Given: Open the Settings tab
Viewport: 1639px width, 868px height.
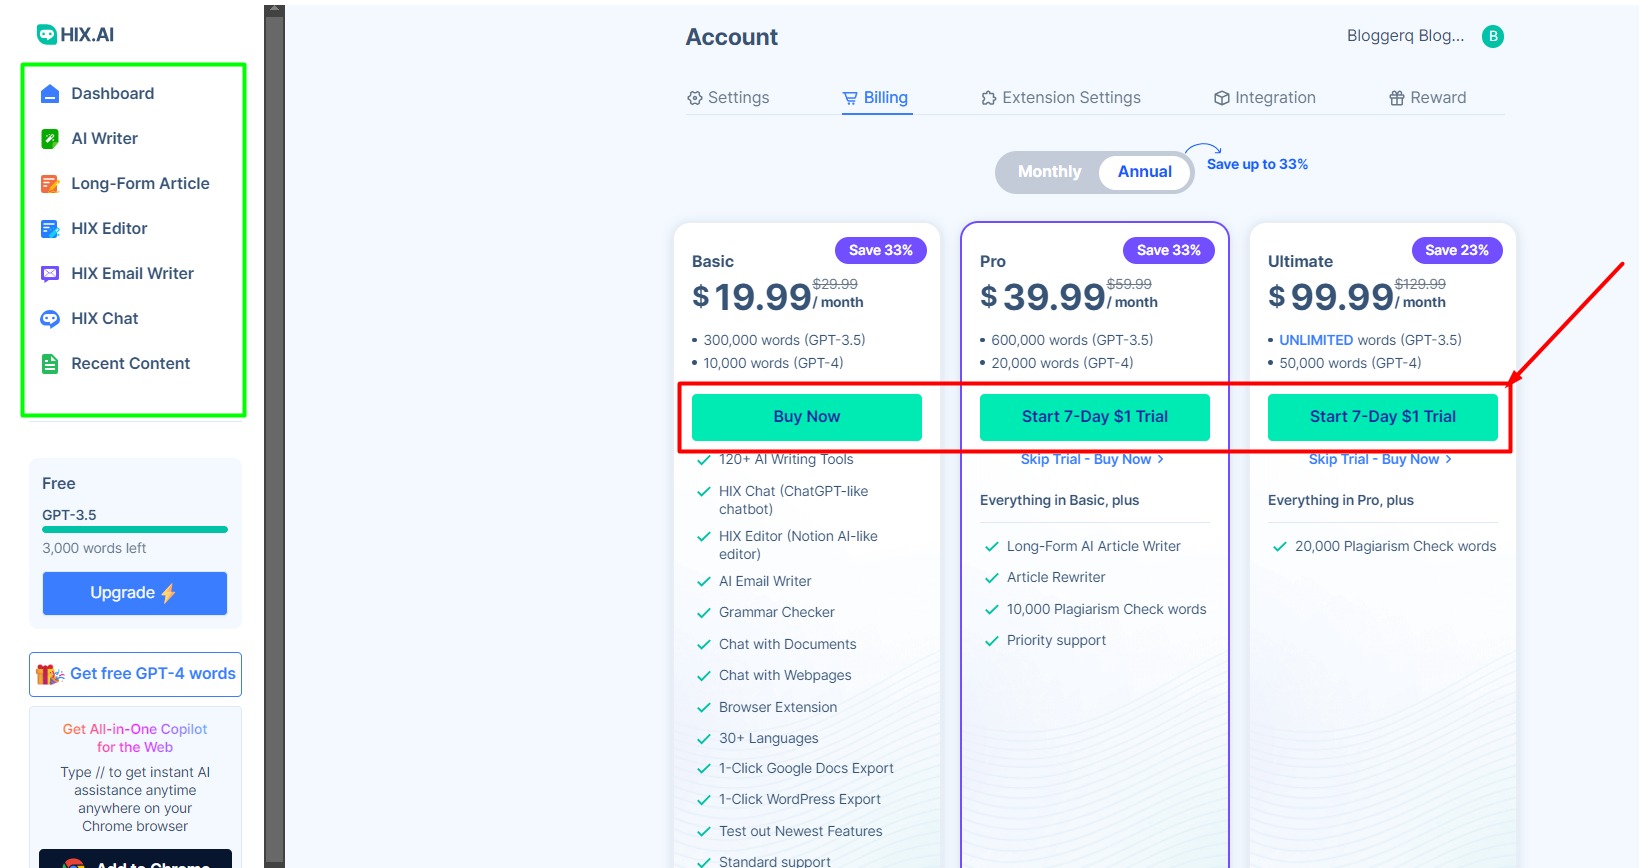Looking at the screenshot, I should click(x=728, y=98).
